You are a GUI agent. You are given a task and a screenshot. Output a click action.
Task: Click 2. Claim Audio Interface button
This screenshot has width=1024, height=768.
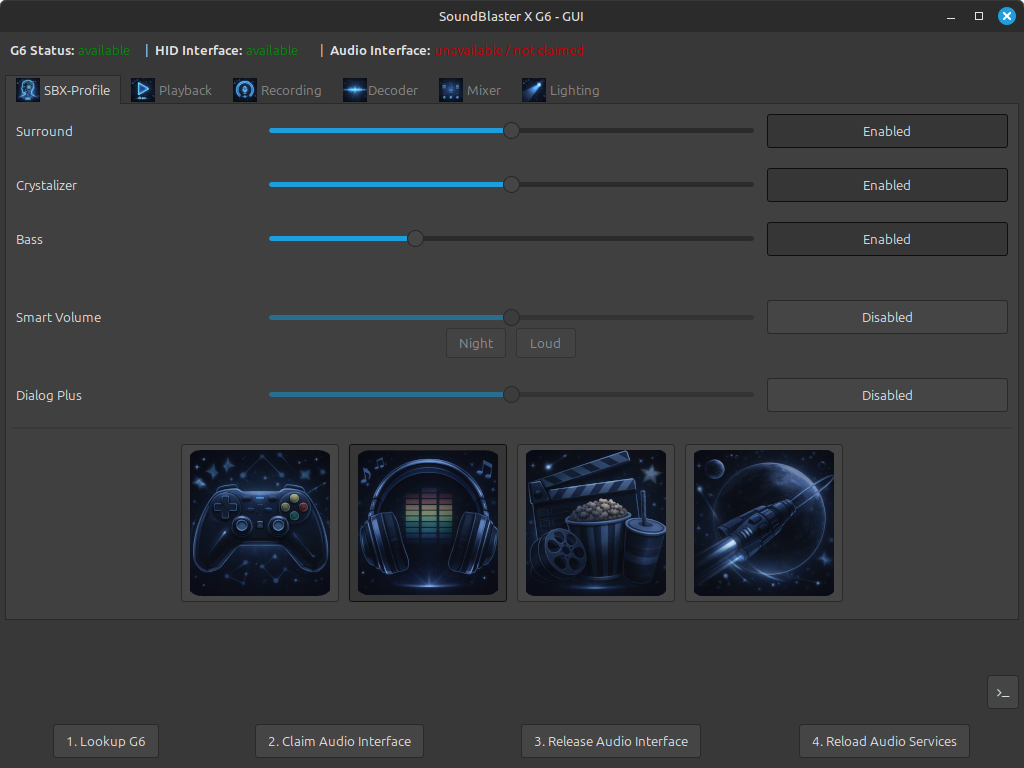pyautogui.click(x=340, y=741)
